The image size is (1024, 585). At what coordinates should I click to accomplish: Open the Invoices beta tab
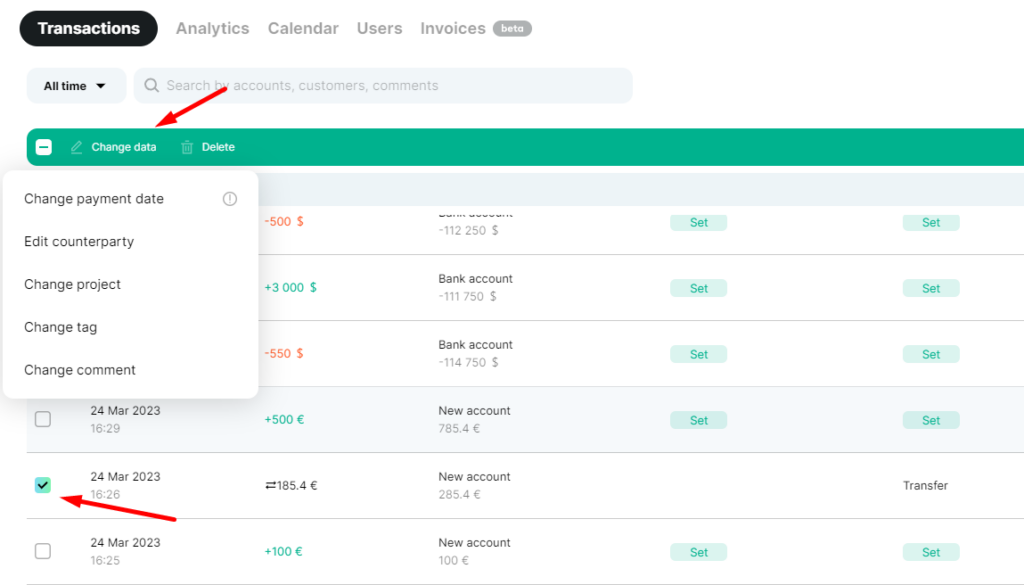(475, 29)
